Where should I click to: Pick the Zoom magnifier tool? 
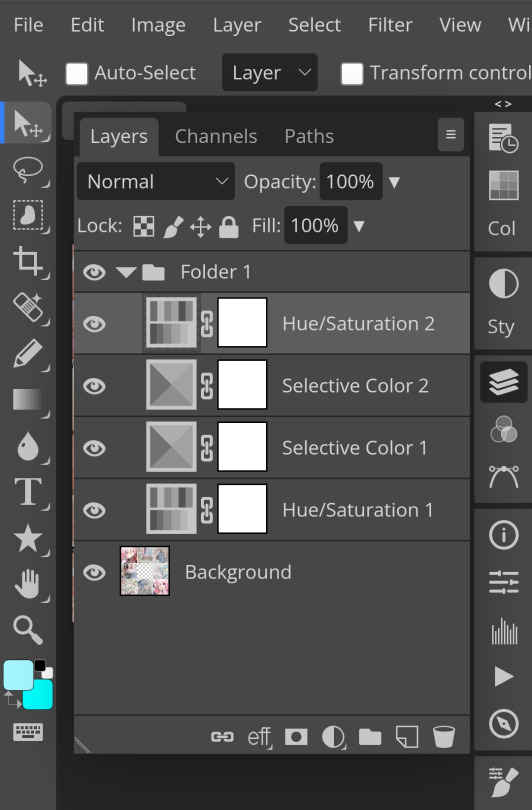[28, 630]
